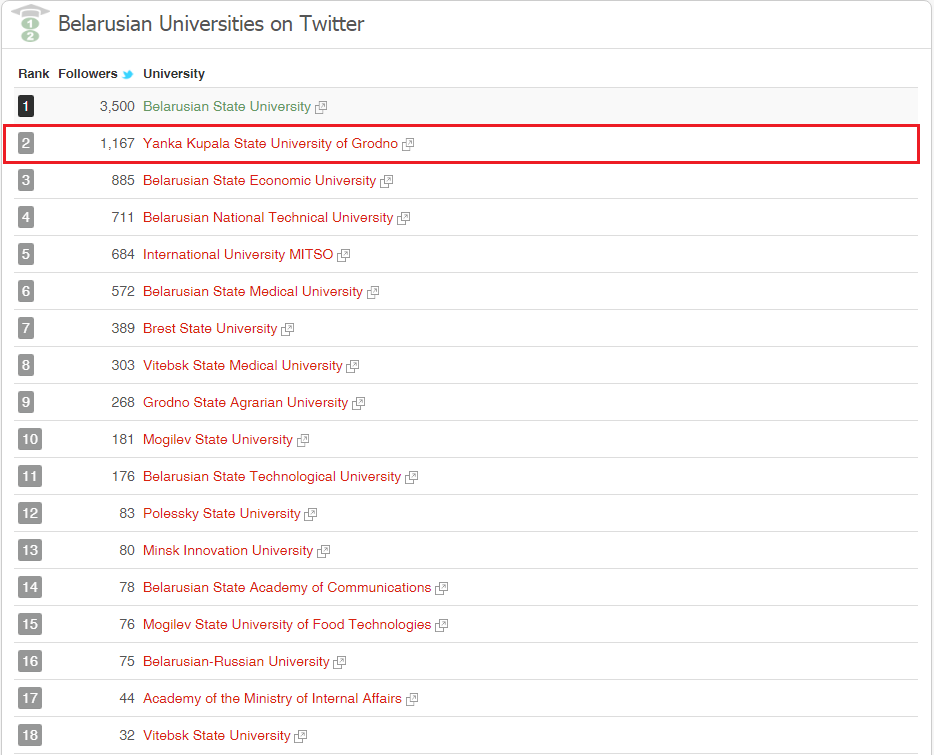Open International University MITSO link

[x=238, y=254]
